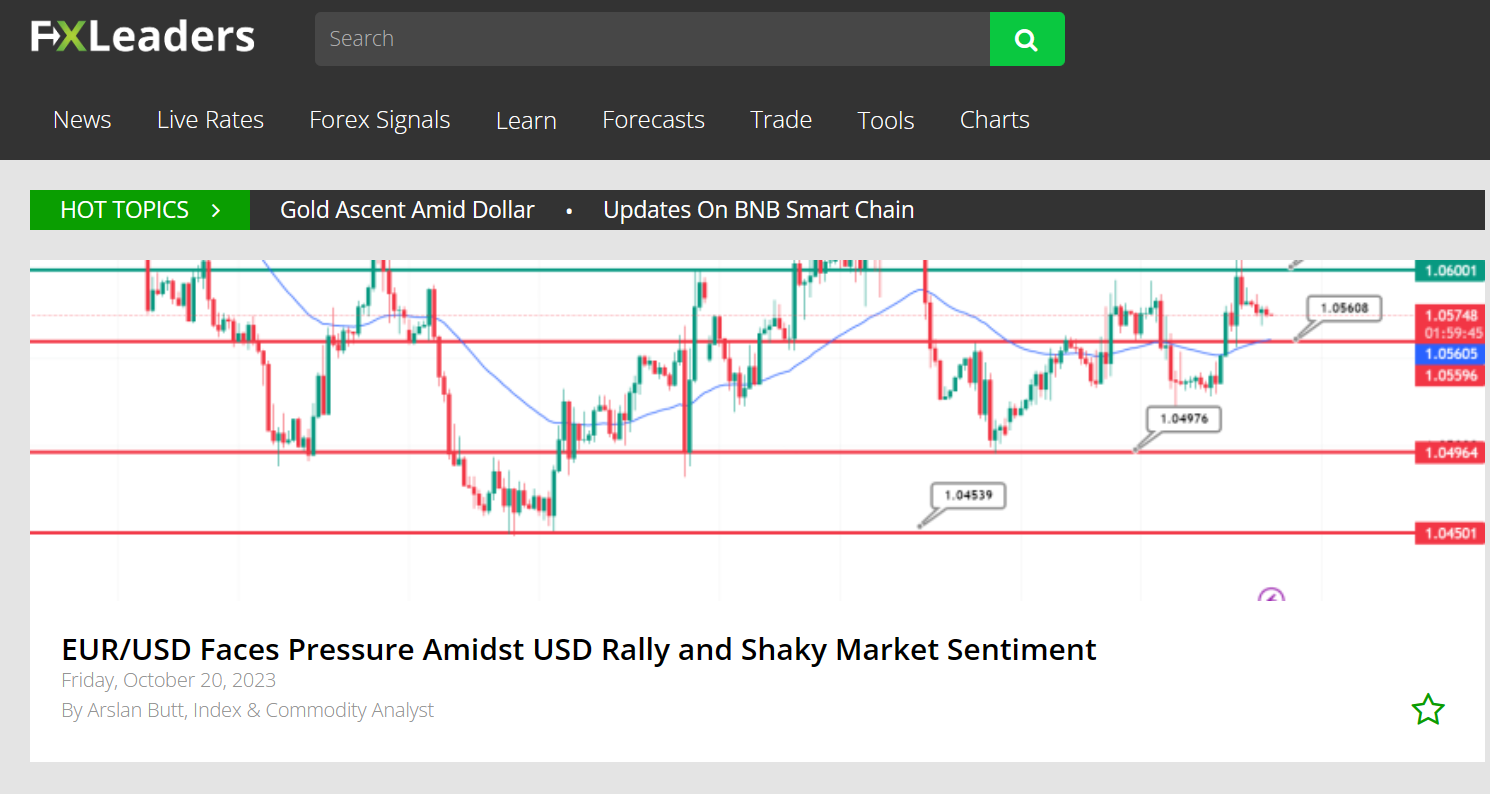The width and height of the screenshot is (1490, 794).
Task: Open the EUR/USD article headline
Action: pos(578,649)
